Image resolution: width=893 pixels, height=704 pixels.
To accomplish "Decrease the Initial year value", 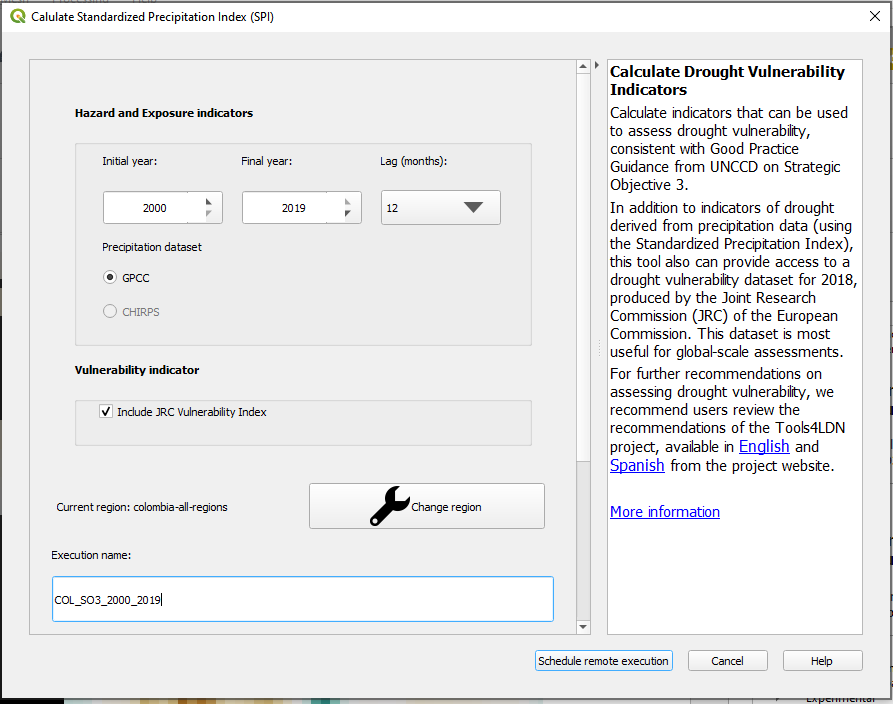I will (x=209, y=214).
